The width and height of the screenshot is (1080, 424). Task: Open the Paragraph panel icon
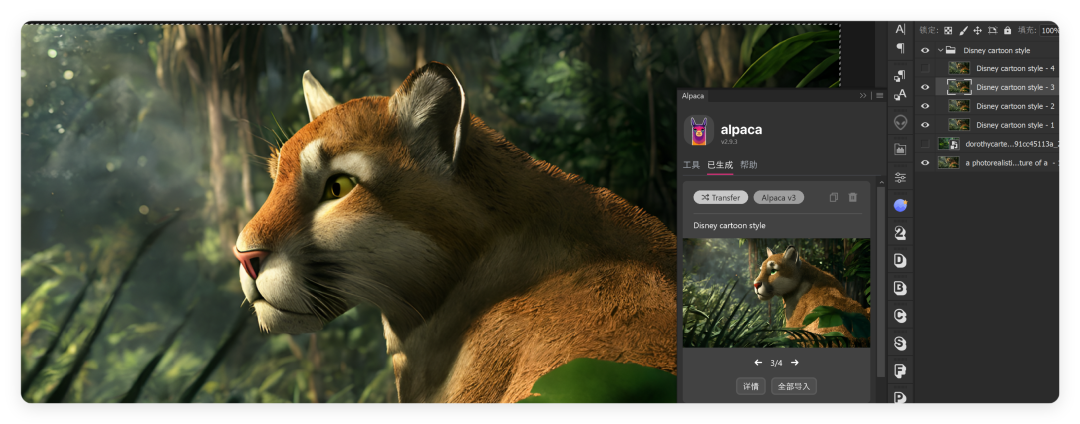(x=900, y=48)
